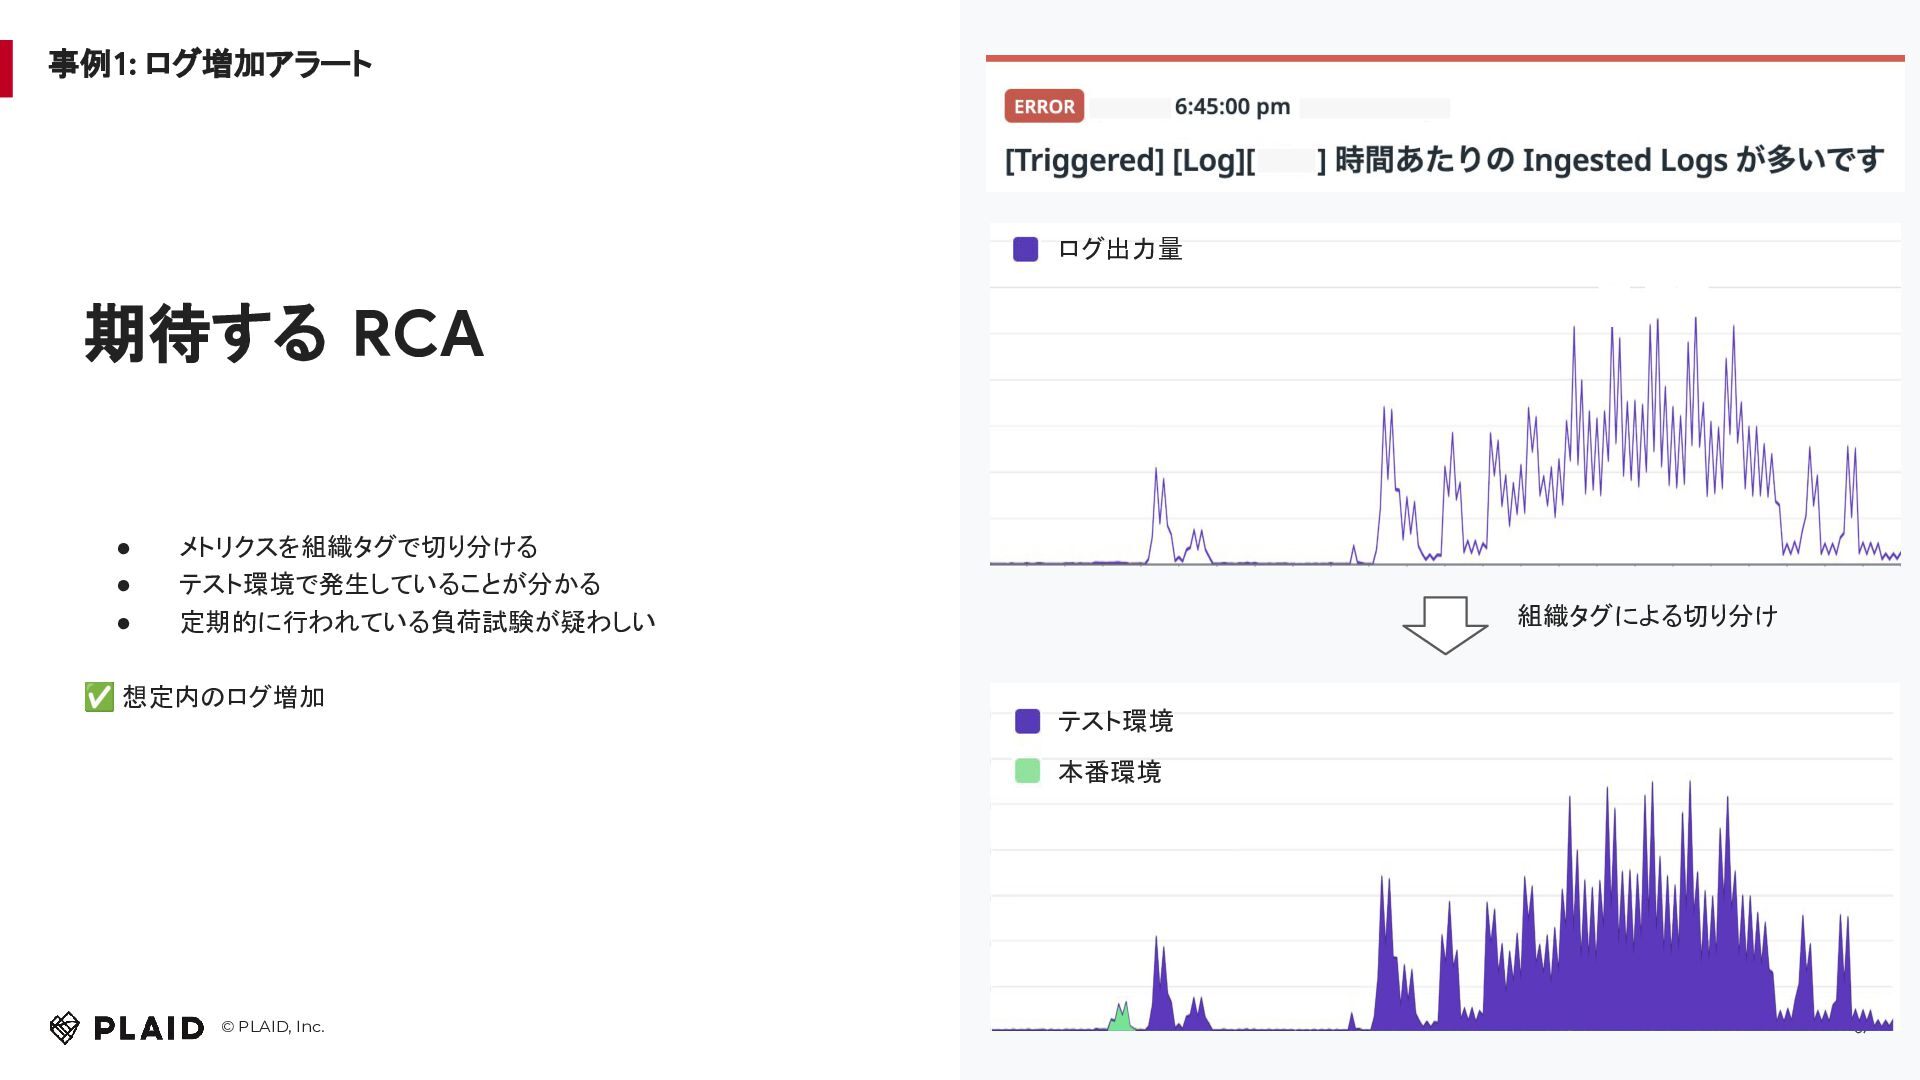Click the green checkmark emoji icon
Screen dimensions: 1920x1080
click(x=99, y=697)
